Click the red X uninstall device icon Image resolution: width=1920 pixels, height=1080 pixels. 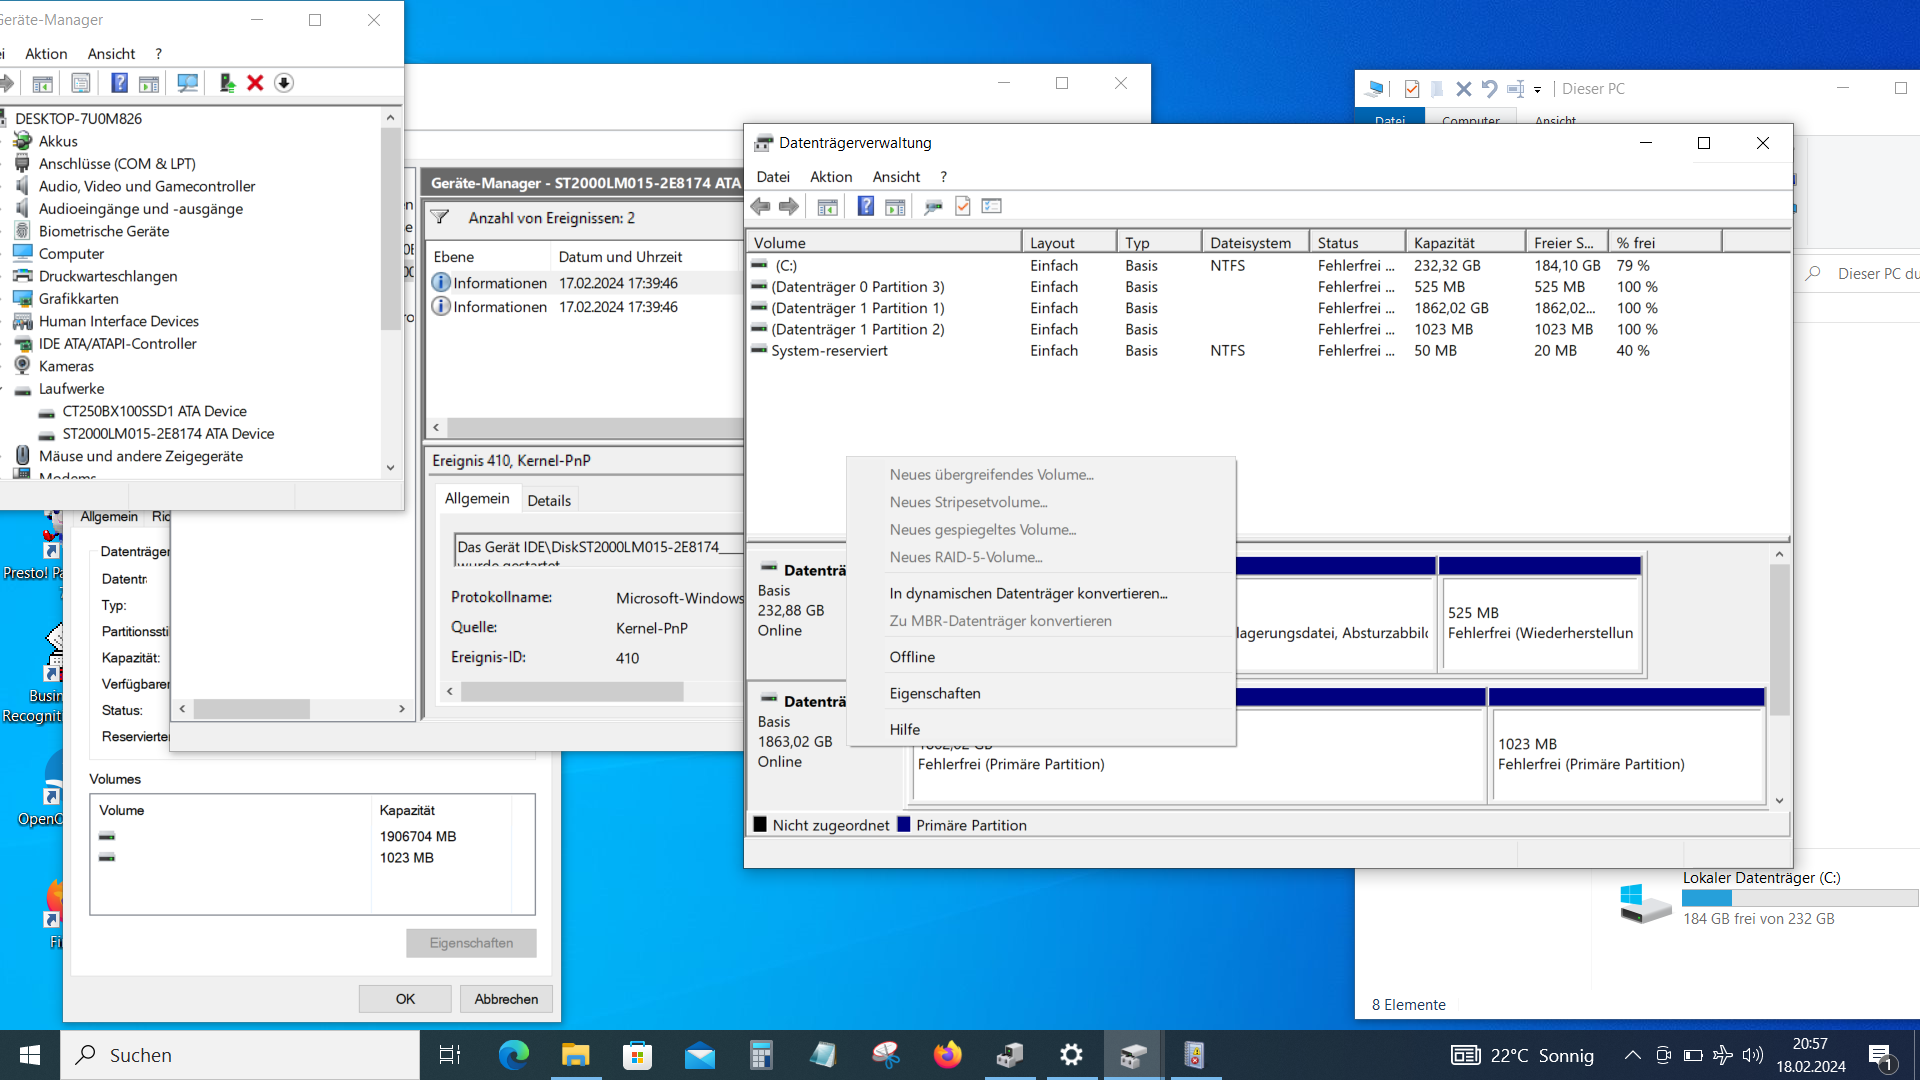point(255,83)
